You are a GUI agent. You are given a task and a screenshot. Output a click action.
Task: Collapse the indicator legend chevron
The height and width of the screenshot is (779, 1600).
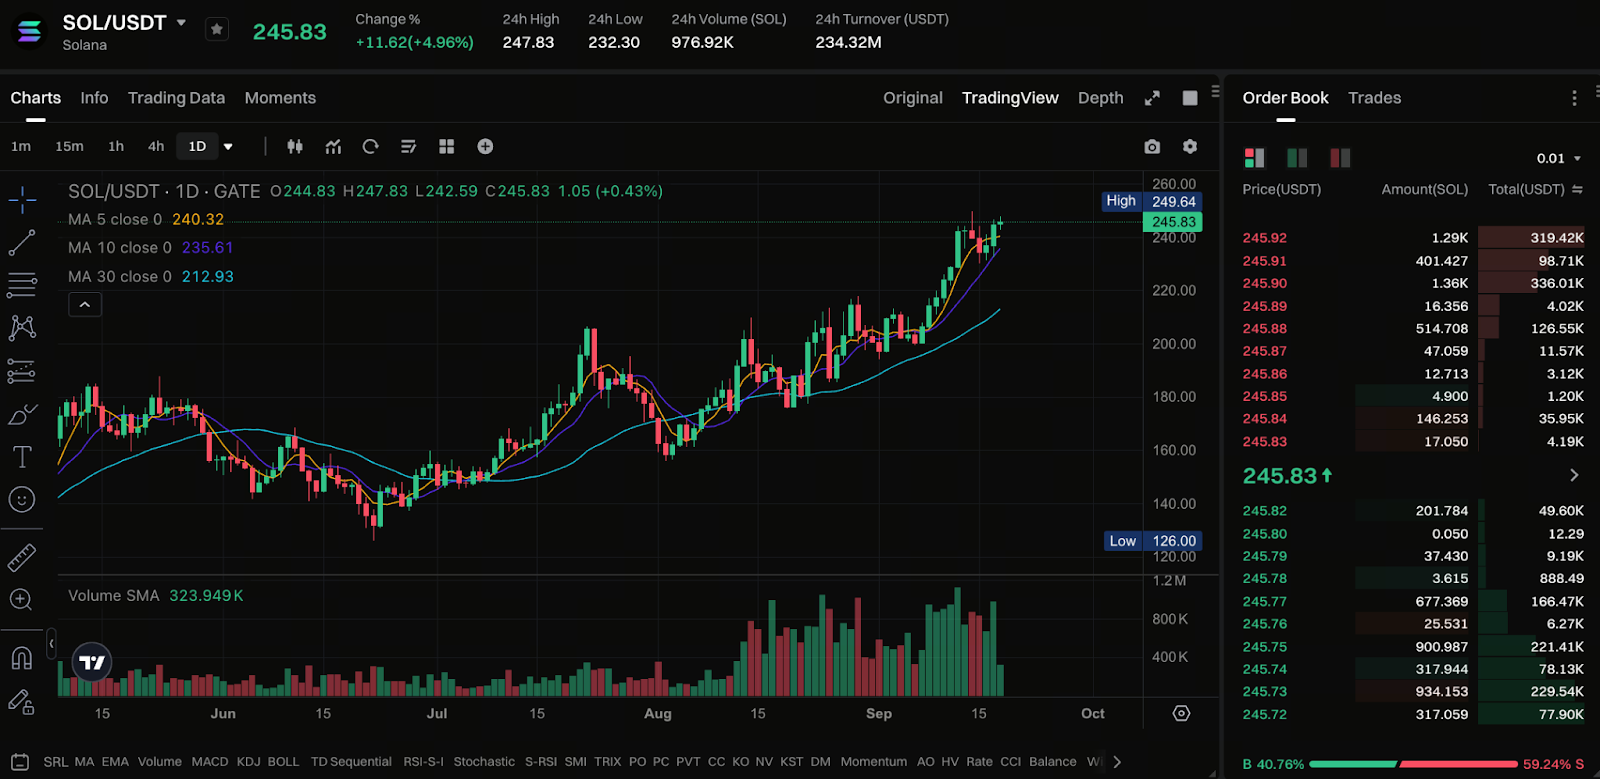[x=85, y=304]
